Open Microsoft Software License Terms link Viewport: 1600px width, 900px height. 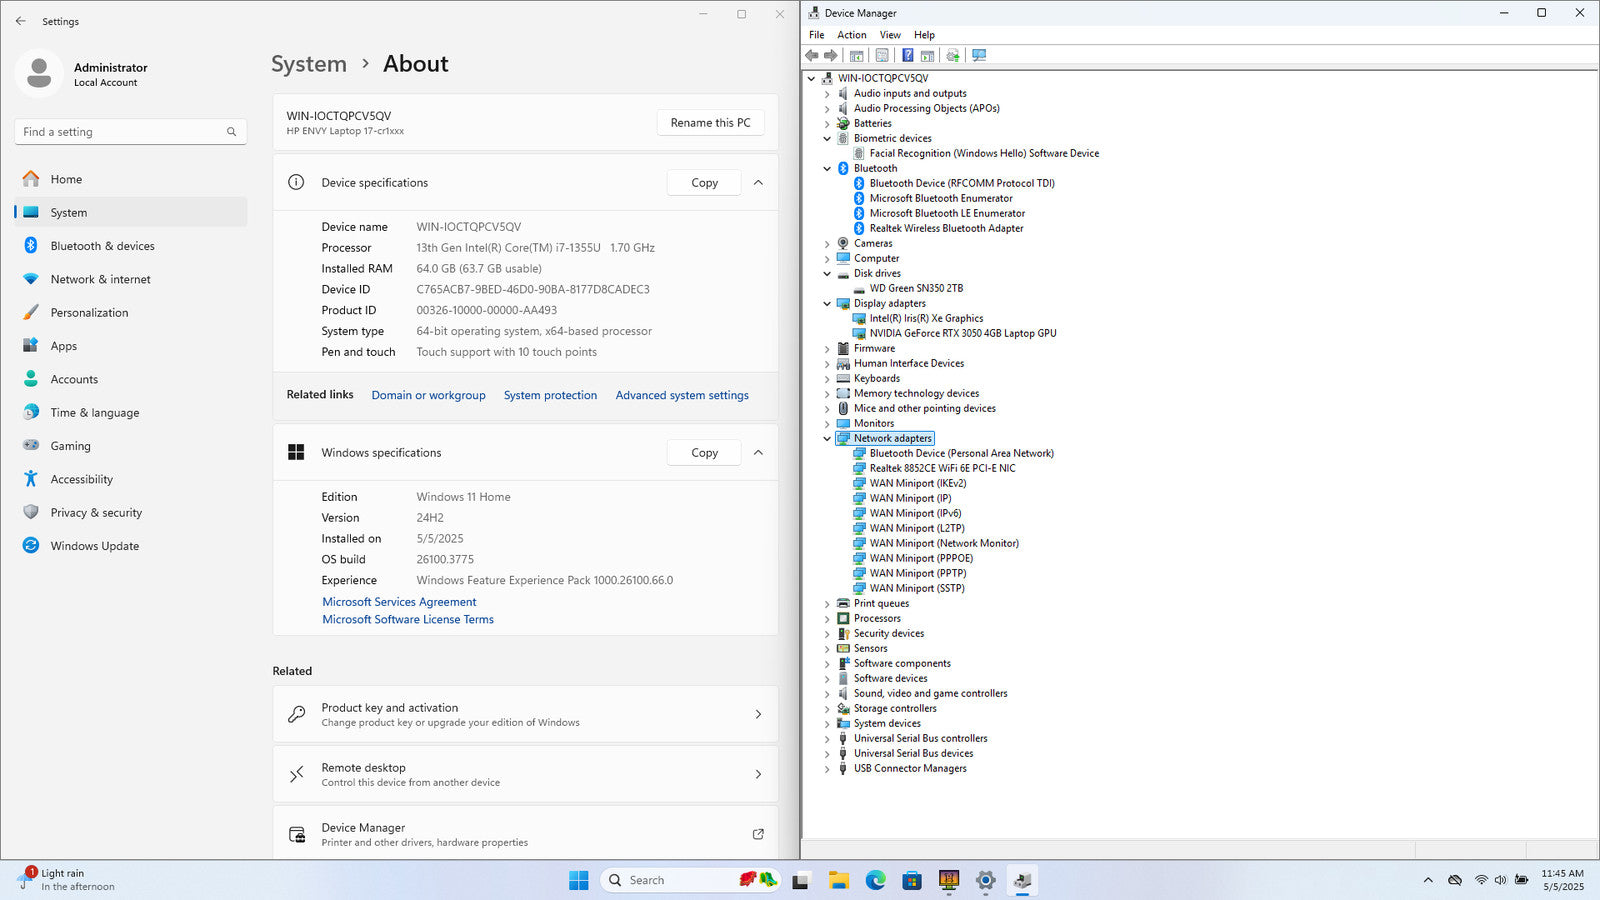click(x=408, y=619)
